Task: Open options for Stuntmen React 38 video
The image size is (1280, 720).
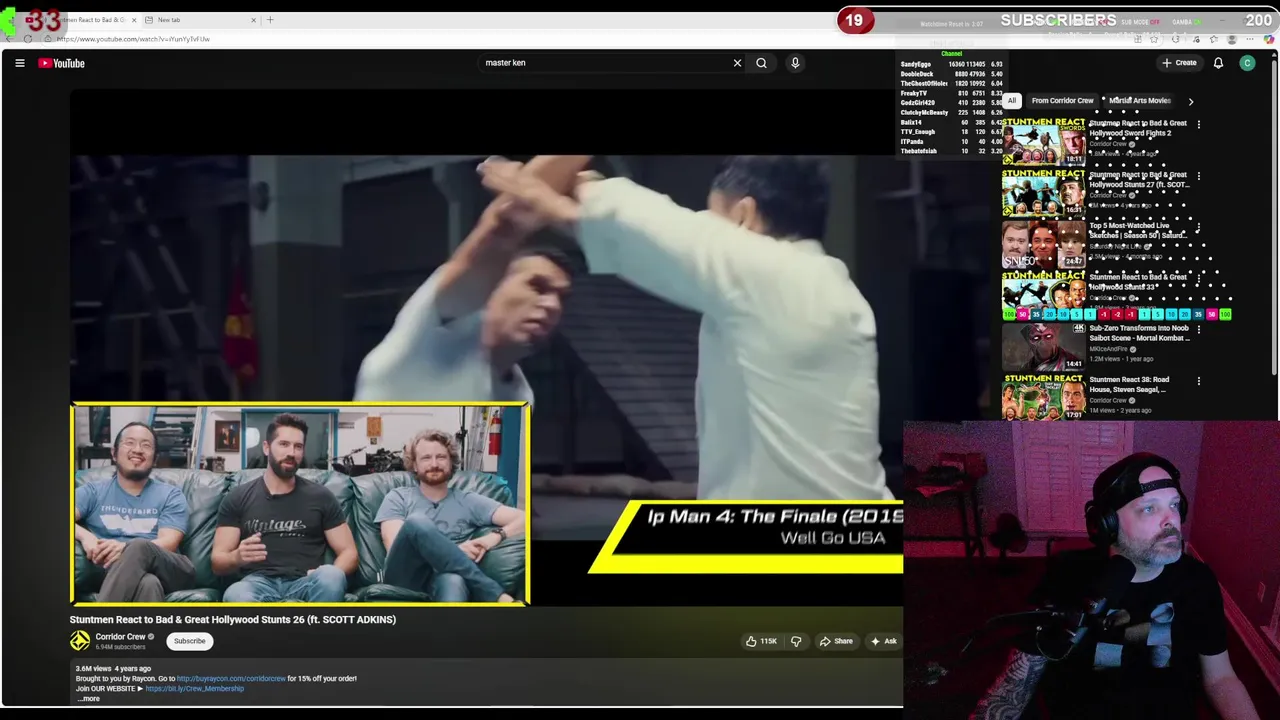Action: click(x=1198, y=381)
